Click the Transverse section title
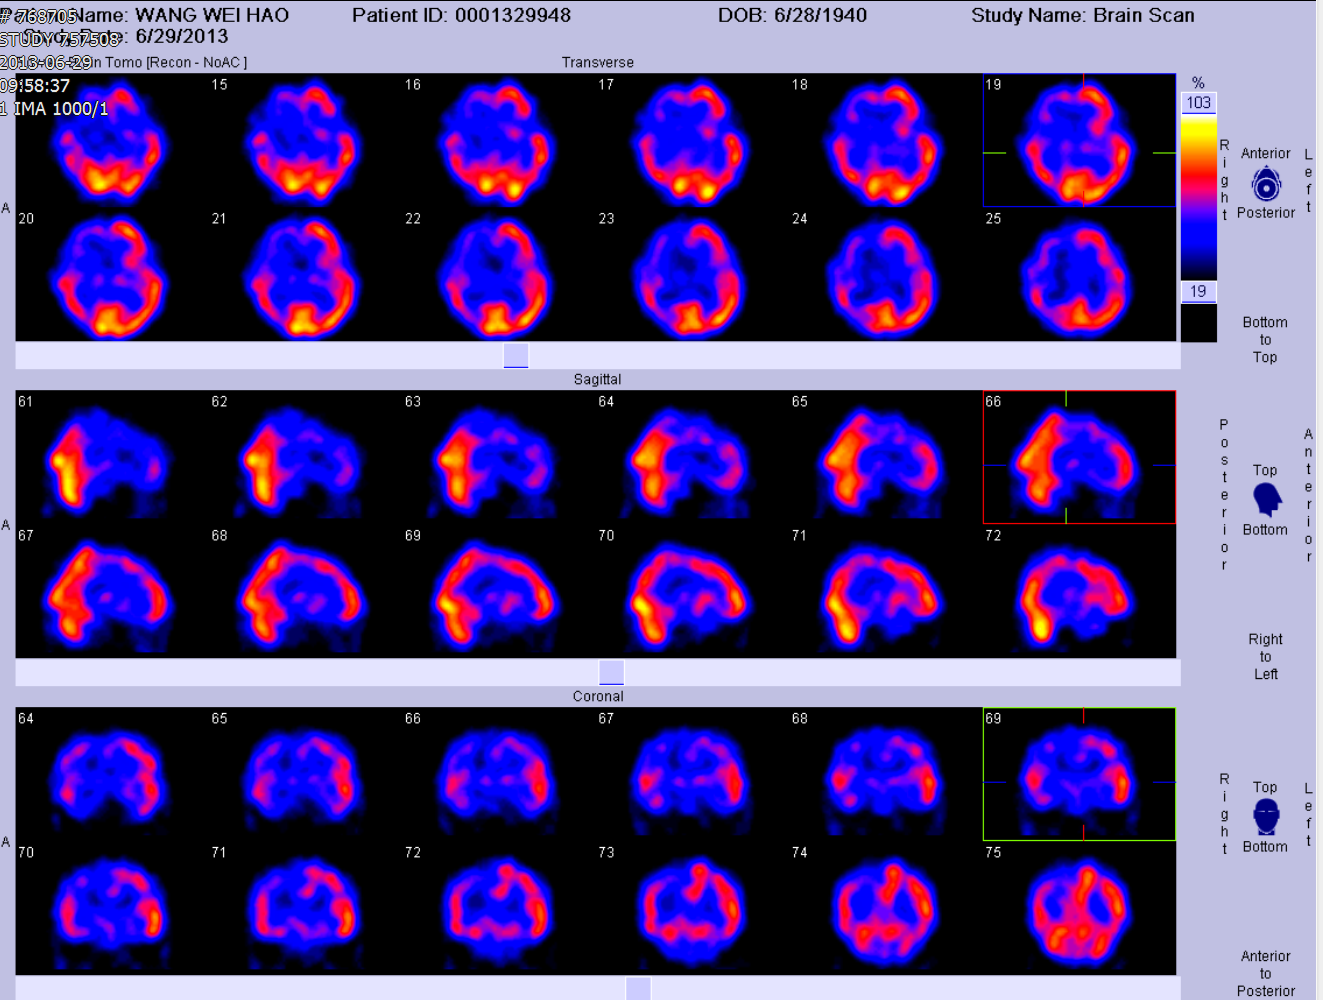This screenshot has height=1000, width=1323. (597, 62)
